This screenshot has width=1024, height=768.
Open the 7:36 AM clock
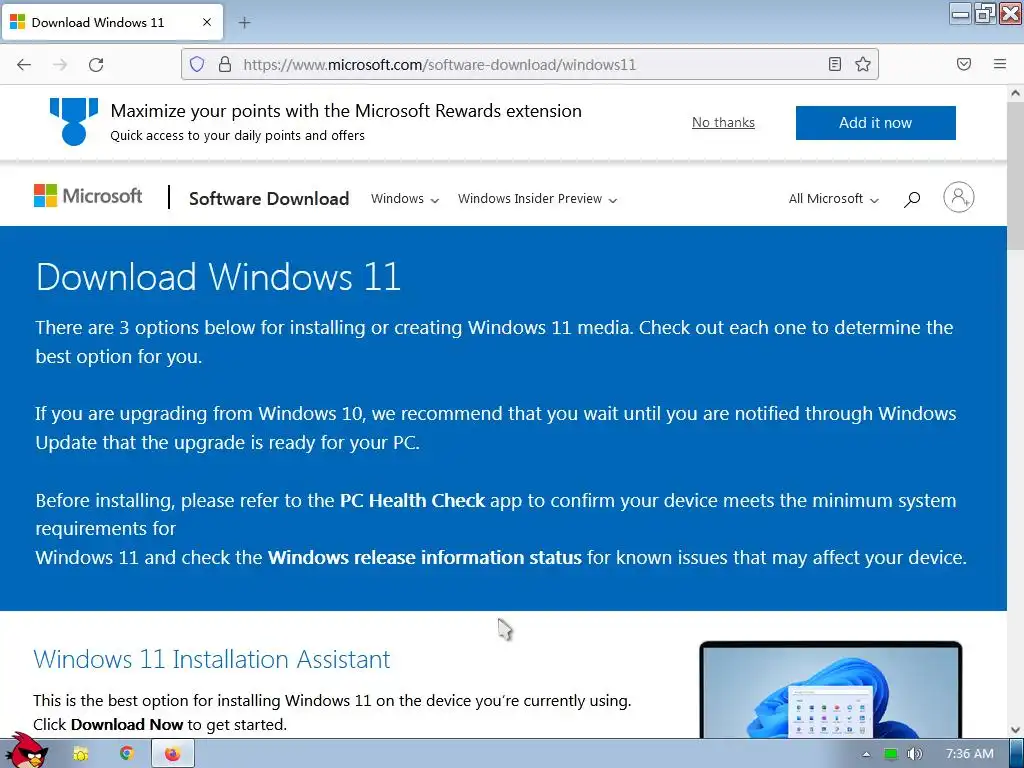coord(970,754)
